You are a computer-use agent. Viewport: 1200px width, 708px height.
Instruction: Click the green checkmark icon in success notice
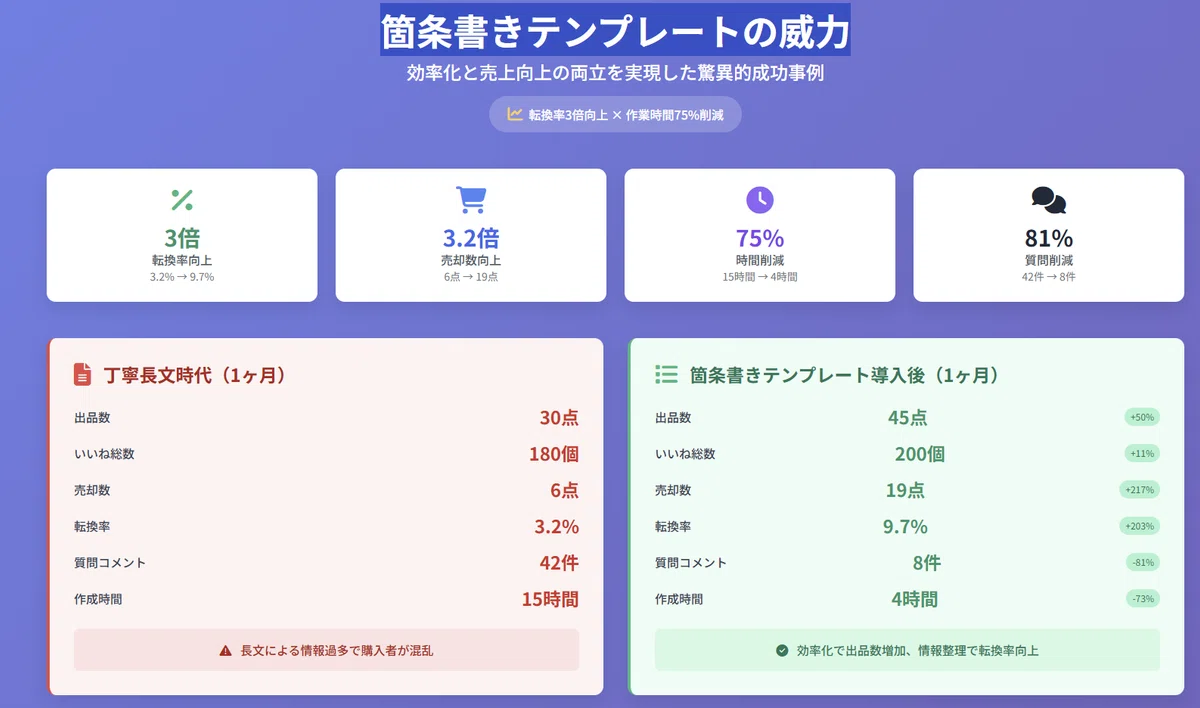[x=782, y=650]
